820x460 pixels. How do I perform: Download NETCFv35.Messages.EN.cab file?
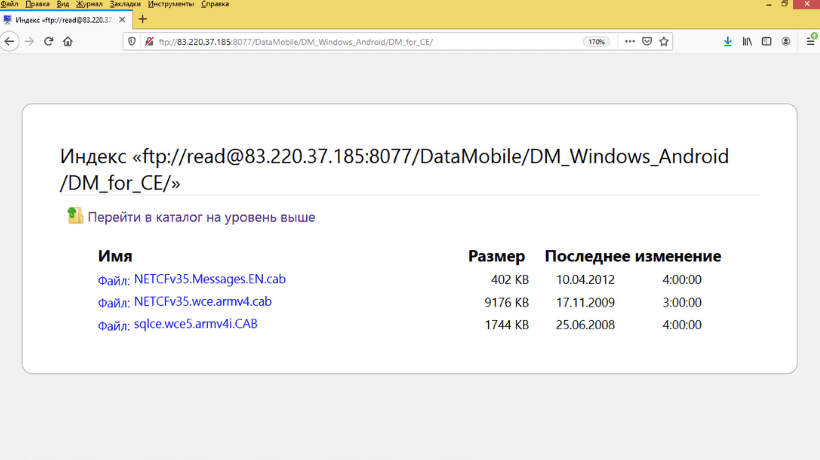210,279
